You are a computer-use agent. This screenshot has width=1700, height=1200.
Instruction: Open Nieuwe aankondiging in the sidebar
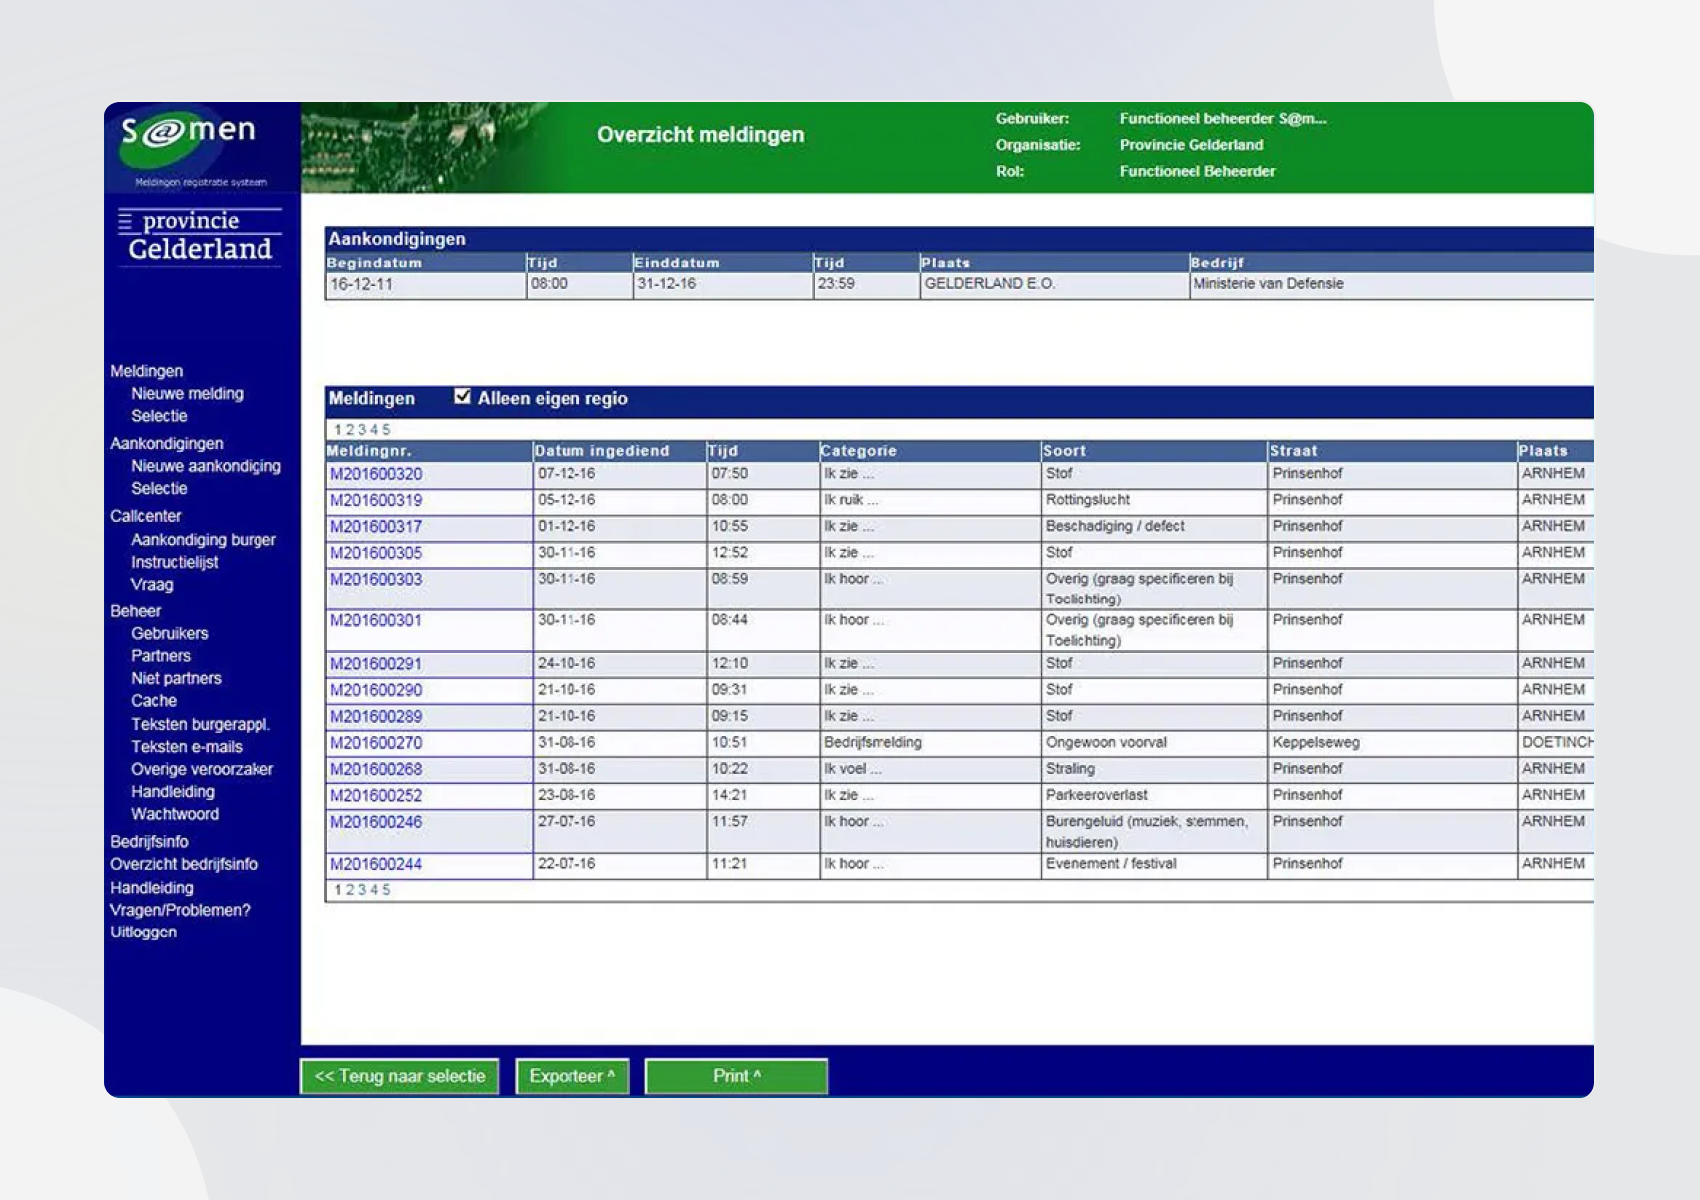pos(205,466)
